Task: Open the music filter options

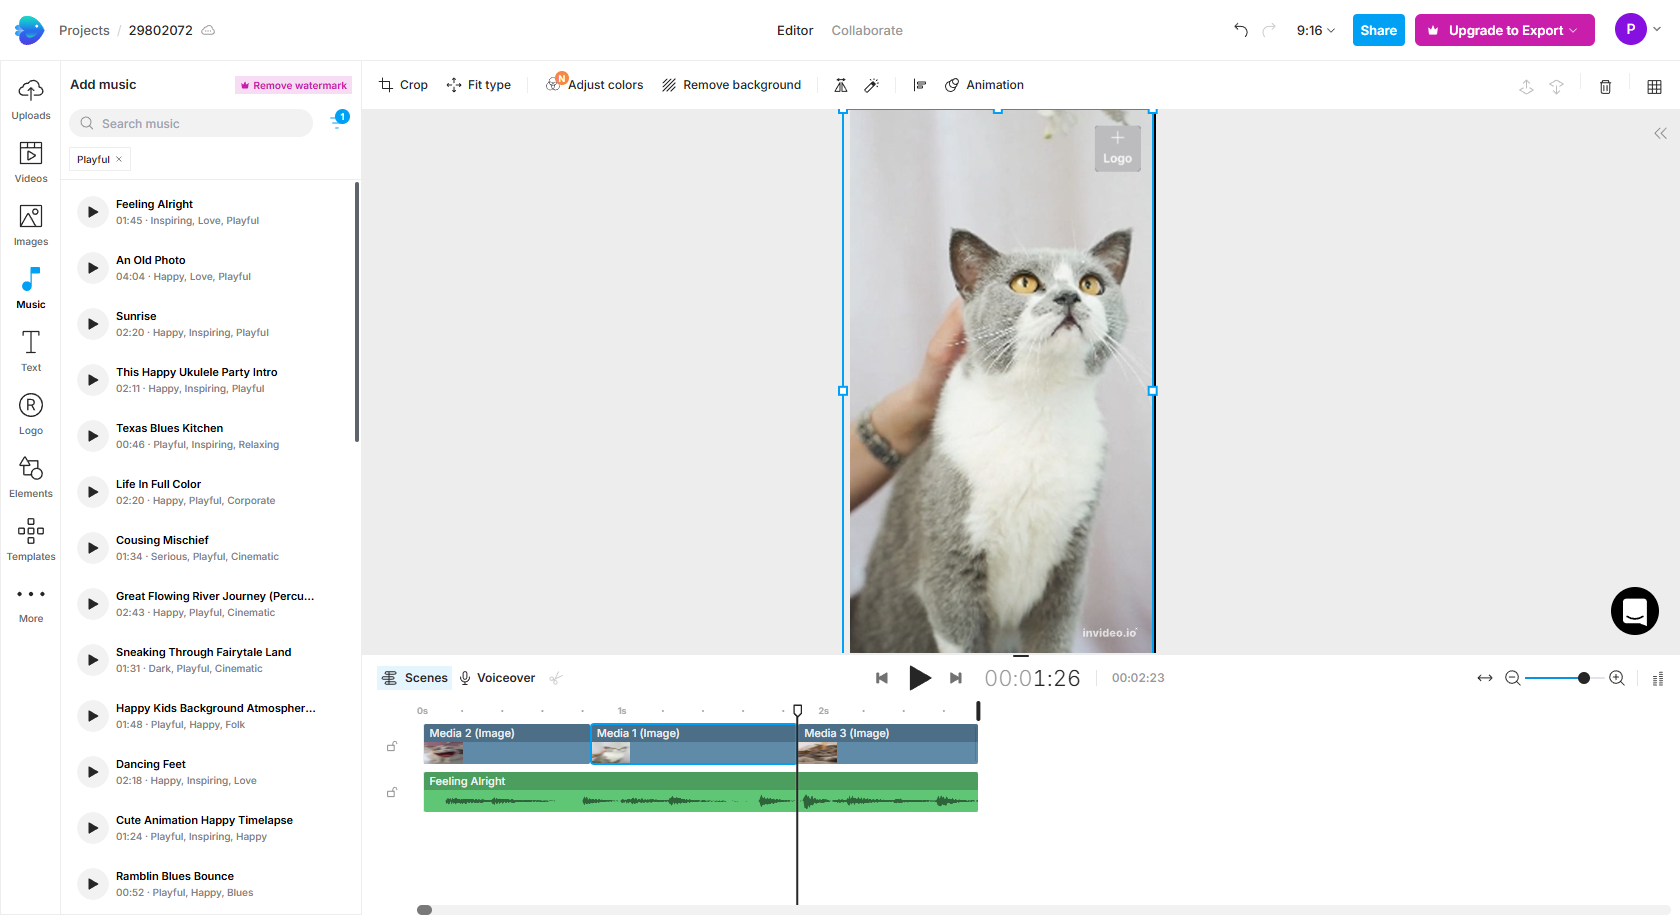Action: click(x=339, y=122)
